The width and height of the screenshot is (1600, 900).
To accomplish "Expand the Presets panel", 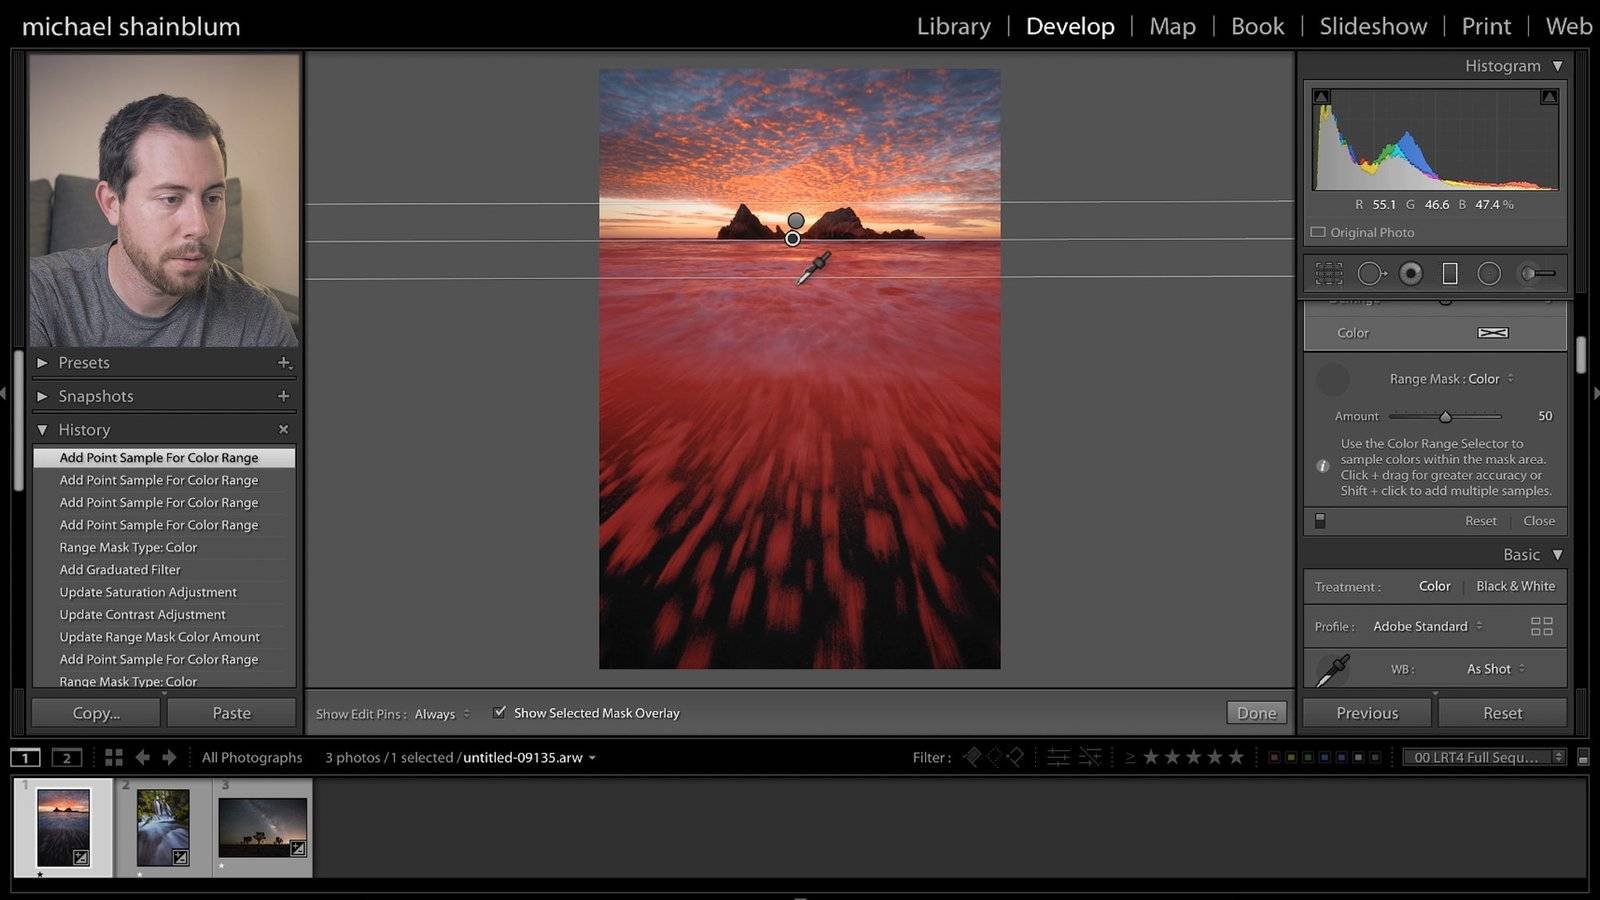I will 42,362.
